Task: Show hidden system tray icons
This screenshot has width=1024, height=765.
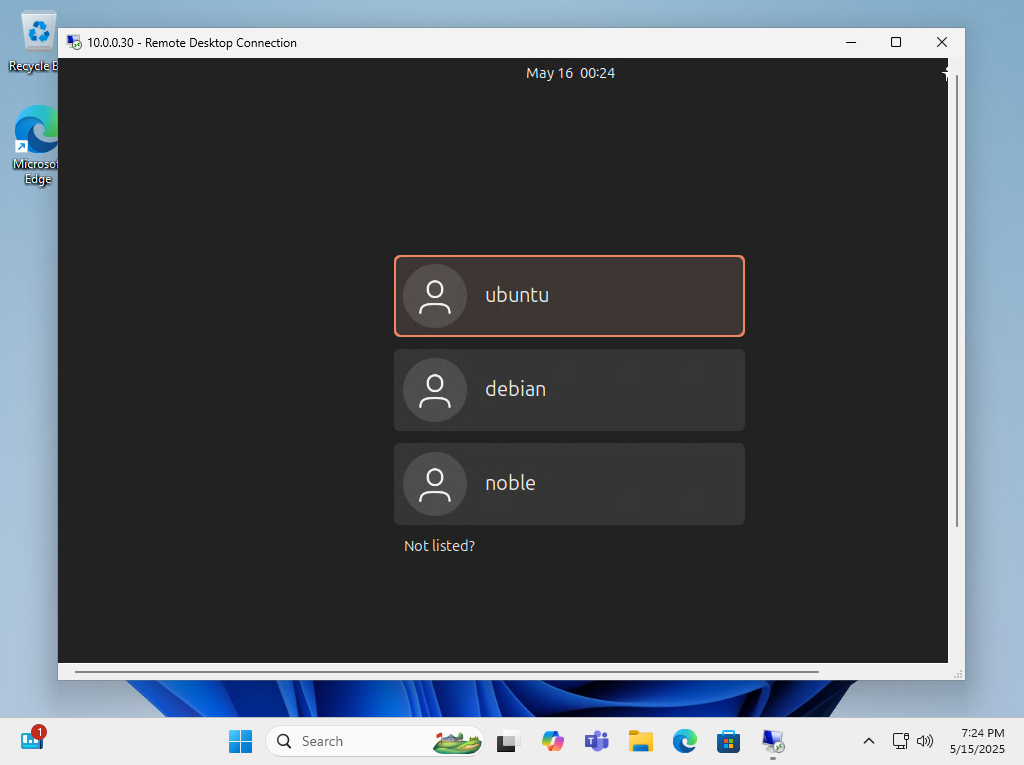Action: (x=869, y=741)
